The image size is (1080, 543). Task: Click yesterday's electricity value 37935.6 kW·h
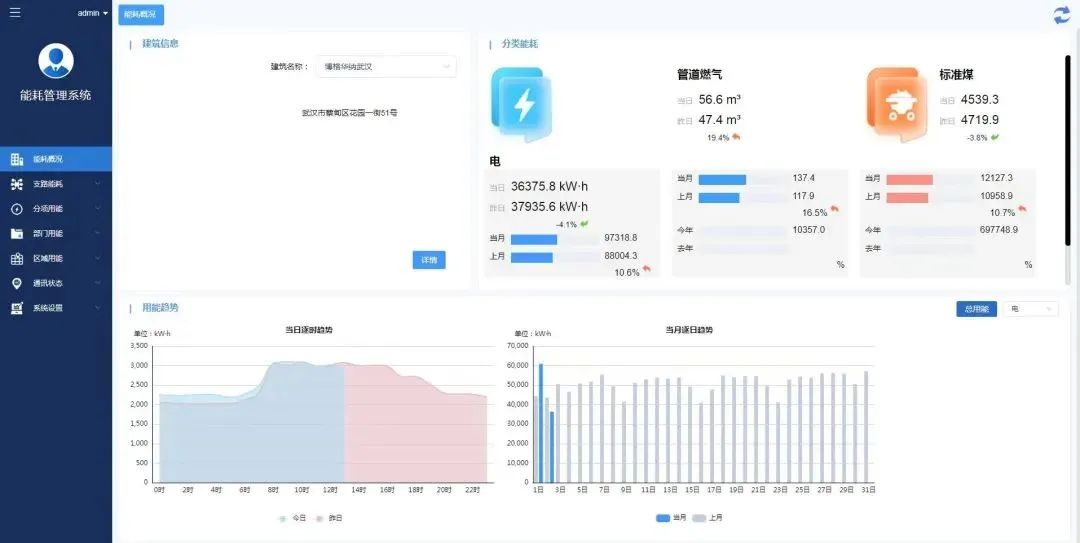click(550, 207)
